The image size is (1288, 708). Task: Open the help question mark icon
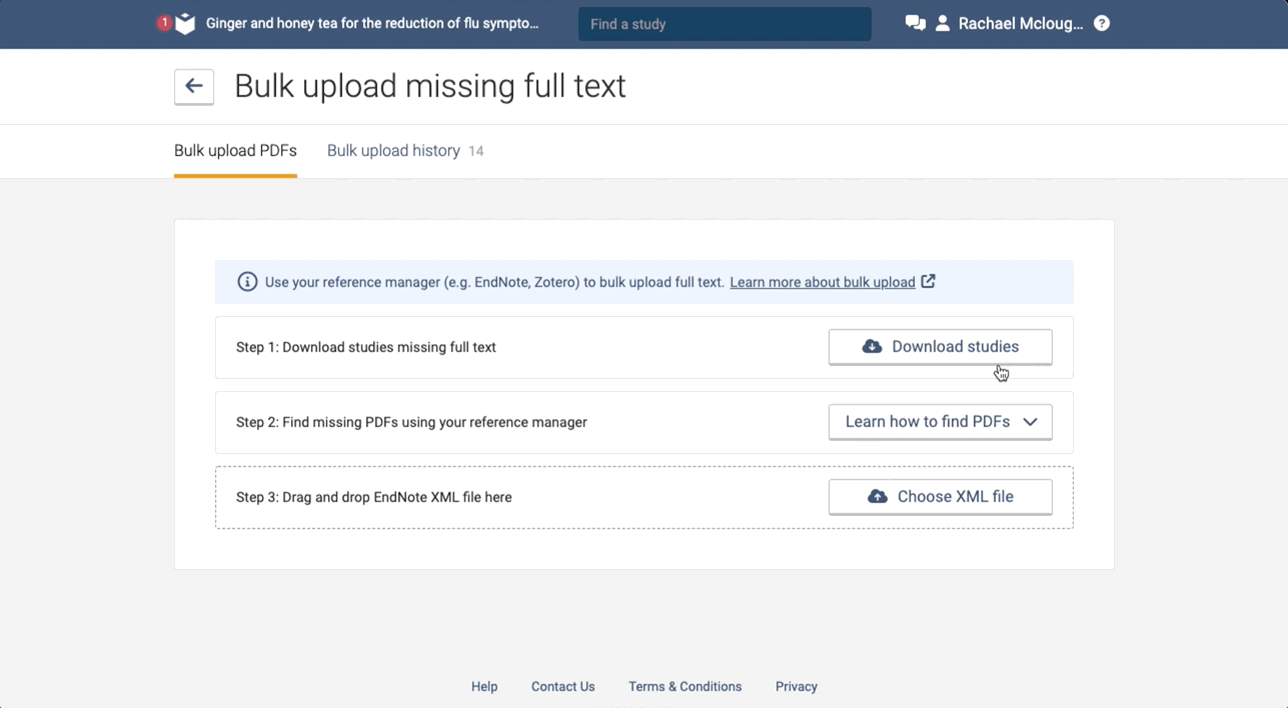pos(1102,23)
